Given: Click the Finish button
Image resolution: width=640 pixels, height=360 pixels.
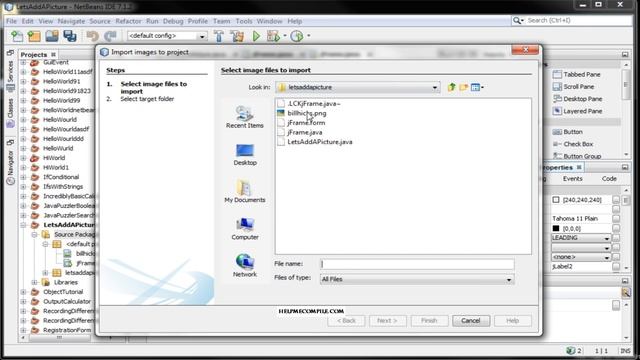Looking at the screenshot, I should point(429,321).
